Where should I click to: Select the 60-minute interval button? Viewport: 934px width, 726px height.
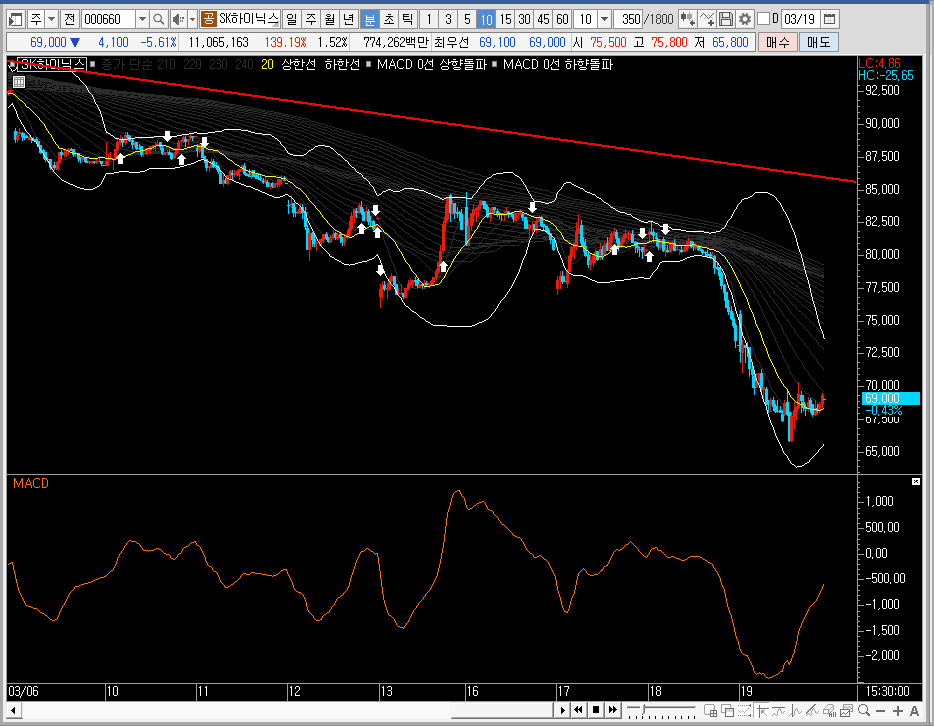pyautogui.click(x=562, y=20)
